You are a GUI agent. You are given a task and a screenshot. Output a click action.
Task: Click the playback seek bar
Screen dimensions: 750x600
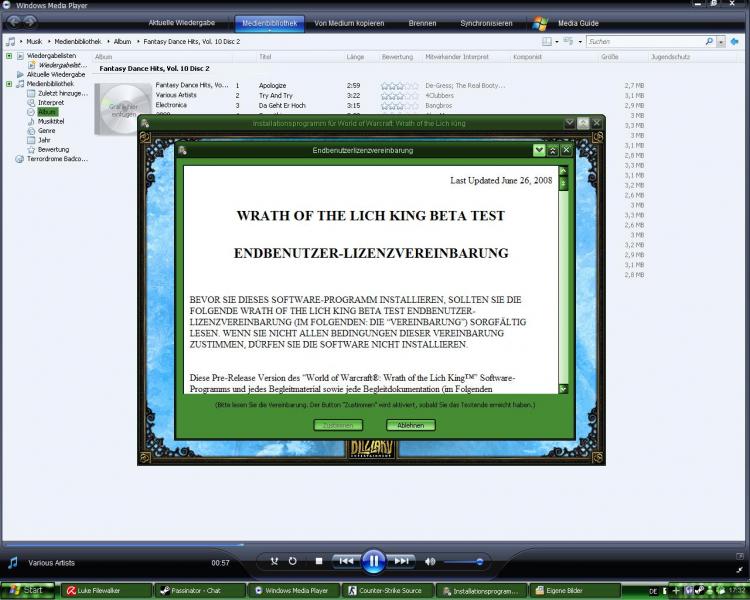tap(374, 544)
